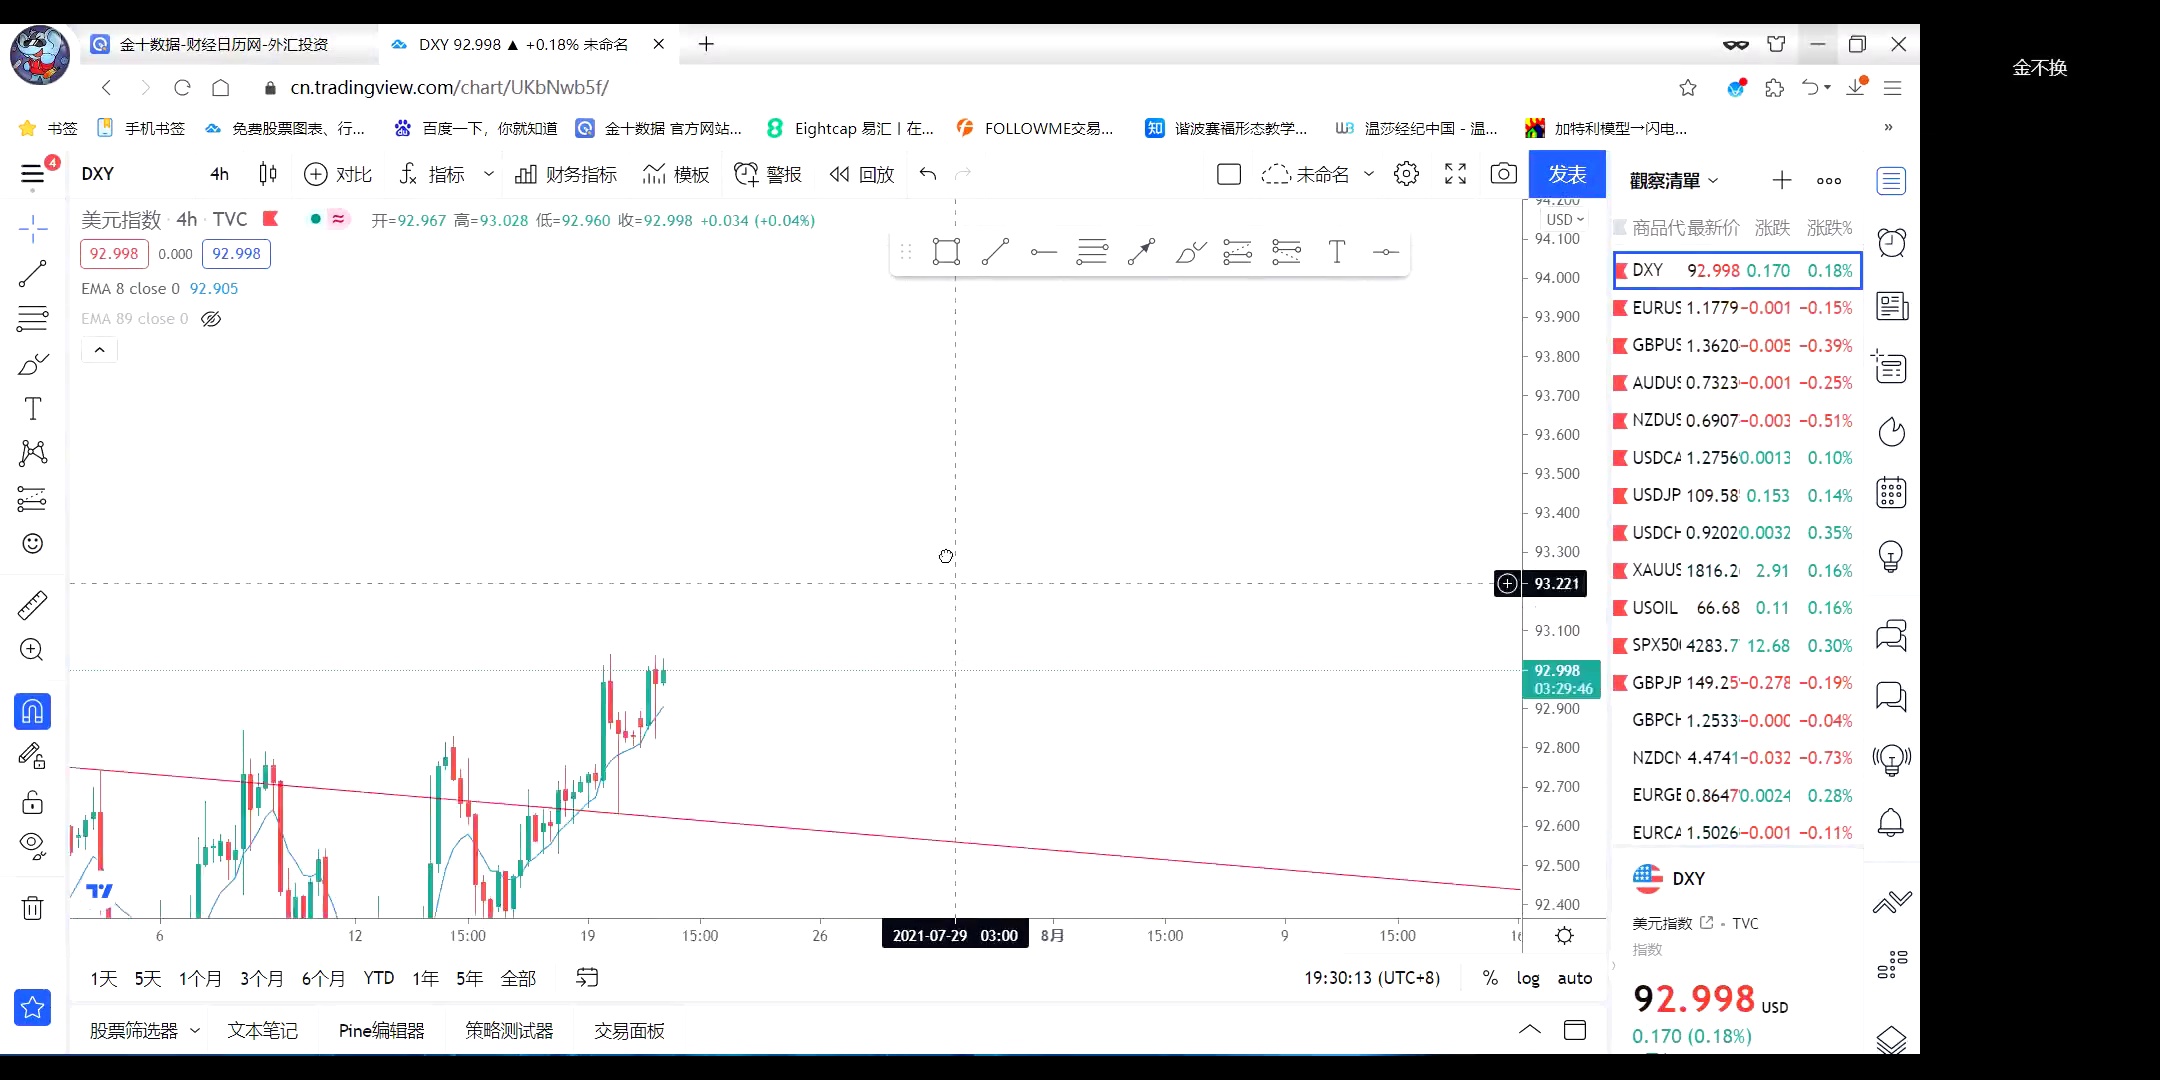Viewport: 2160px width, 1080px height.
Task: Show the hidden EMA 89 indicator
Action: click(211, 319)
